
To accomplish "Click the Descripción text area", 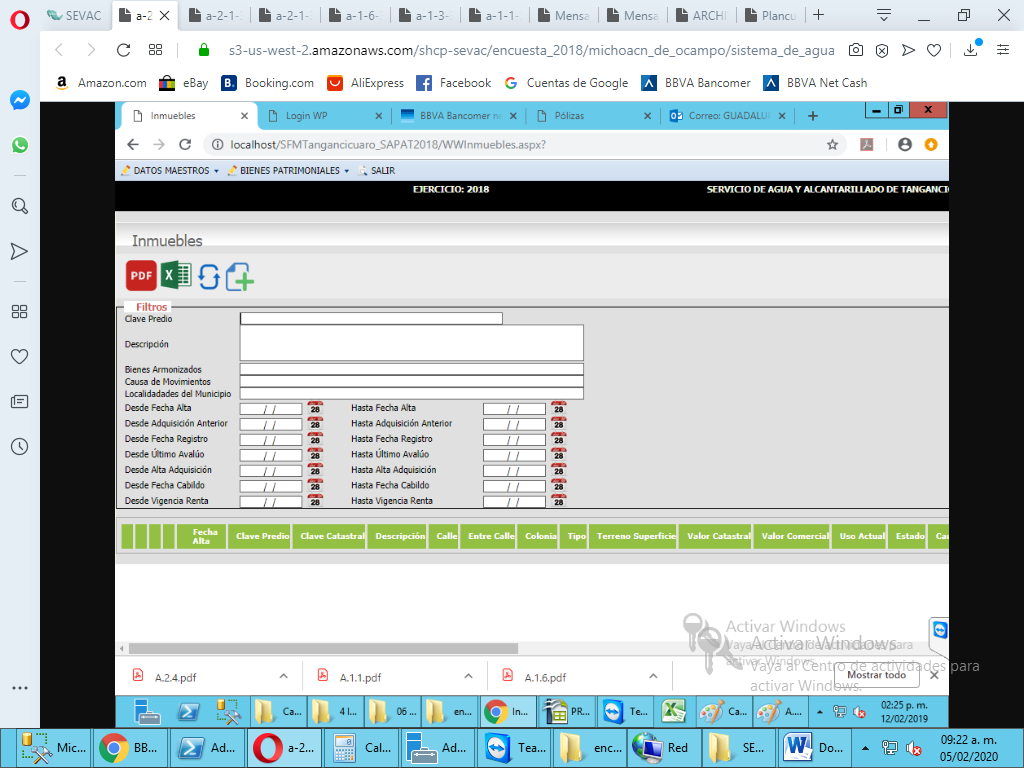I will click(x=411, y=343).
